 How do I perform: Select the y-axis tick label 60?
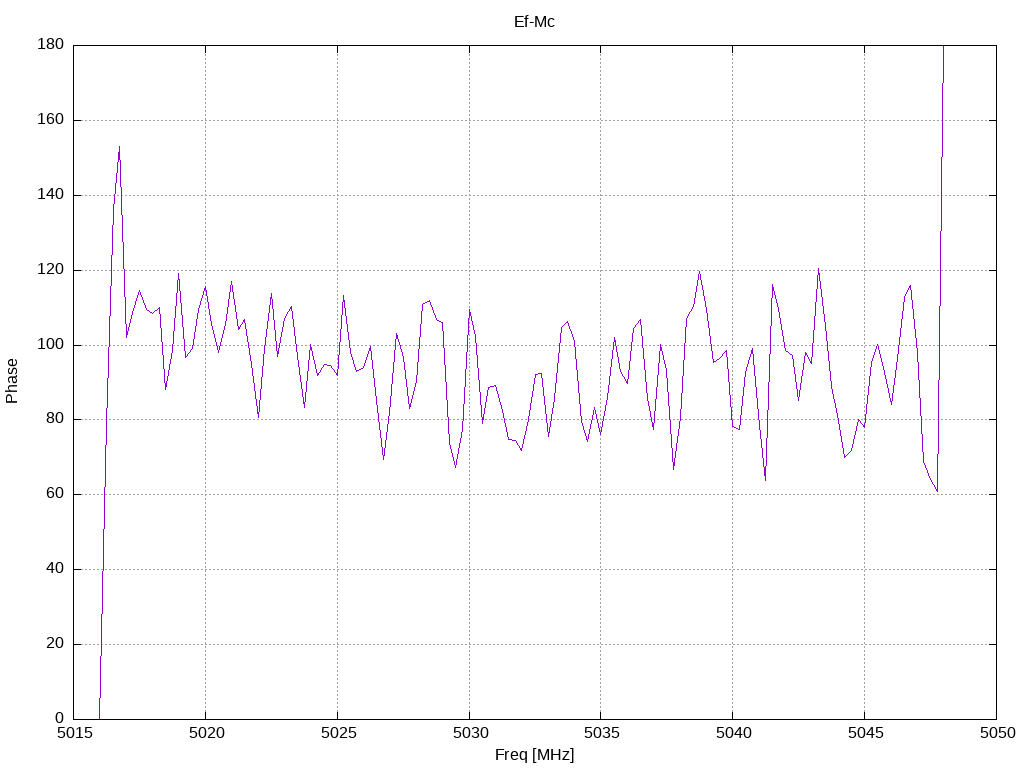(55, 494)
